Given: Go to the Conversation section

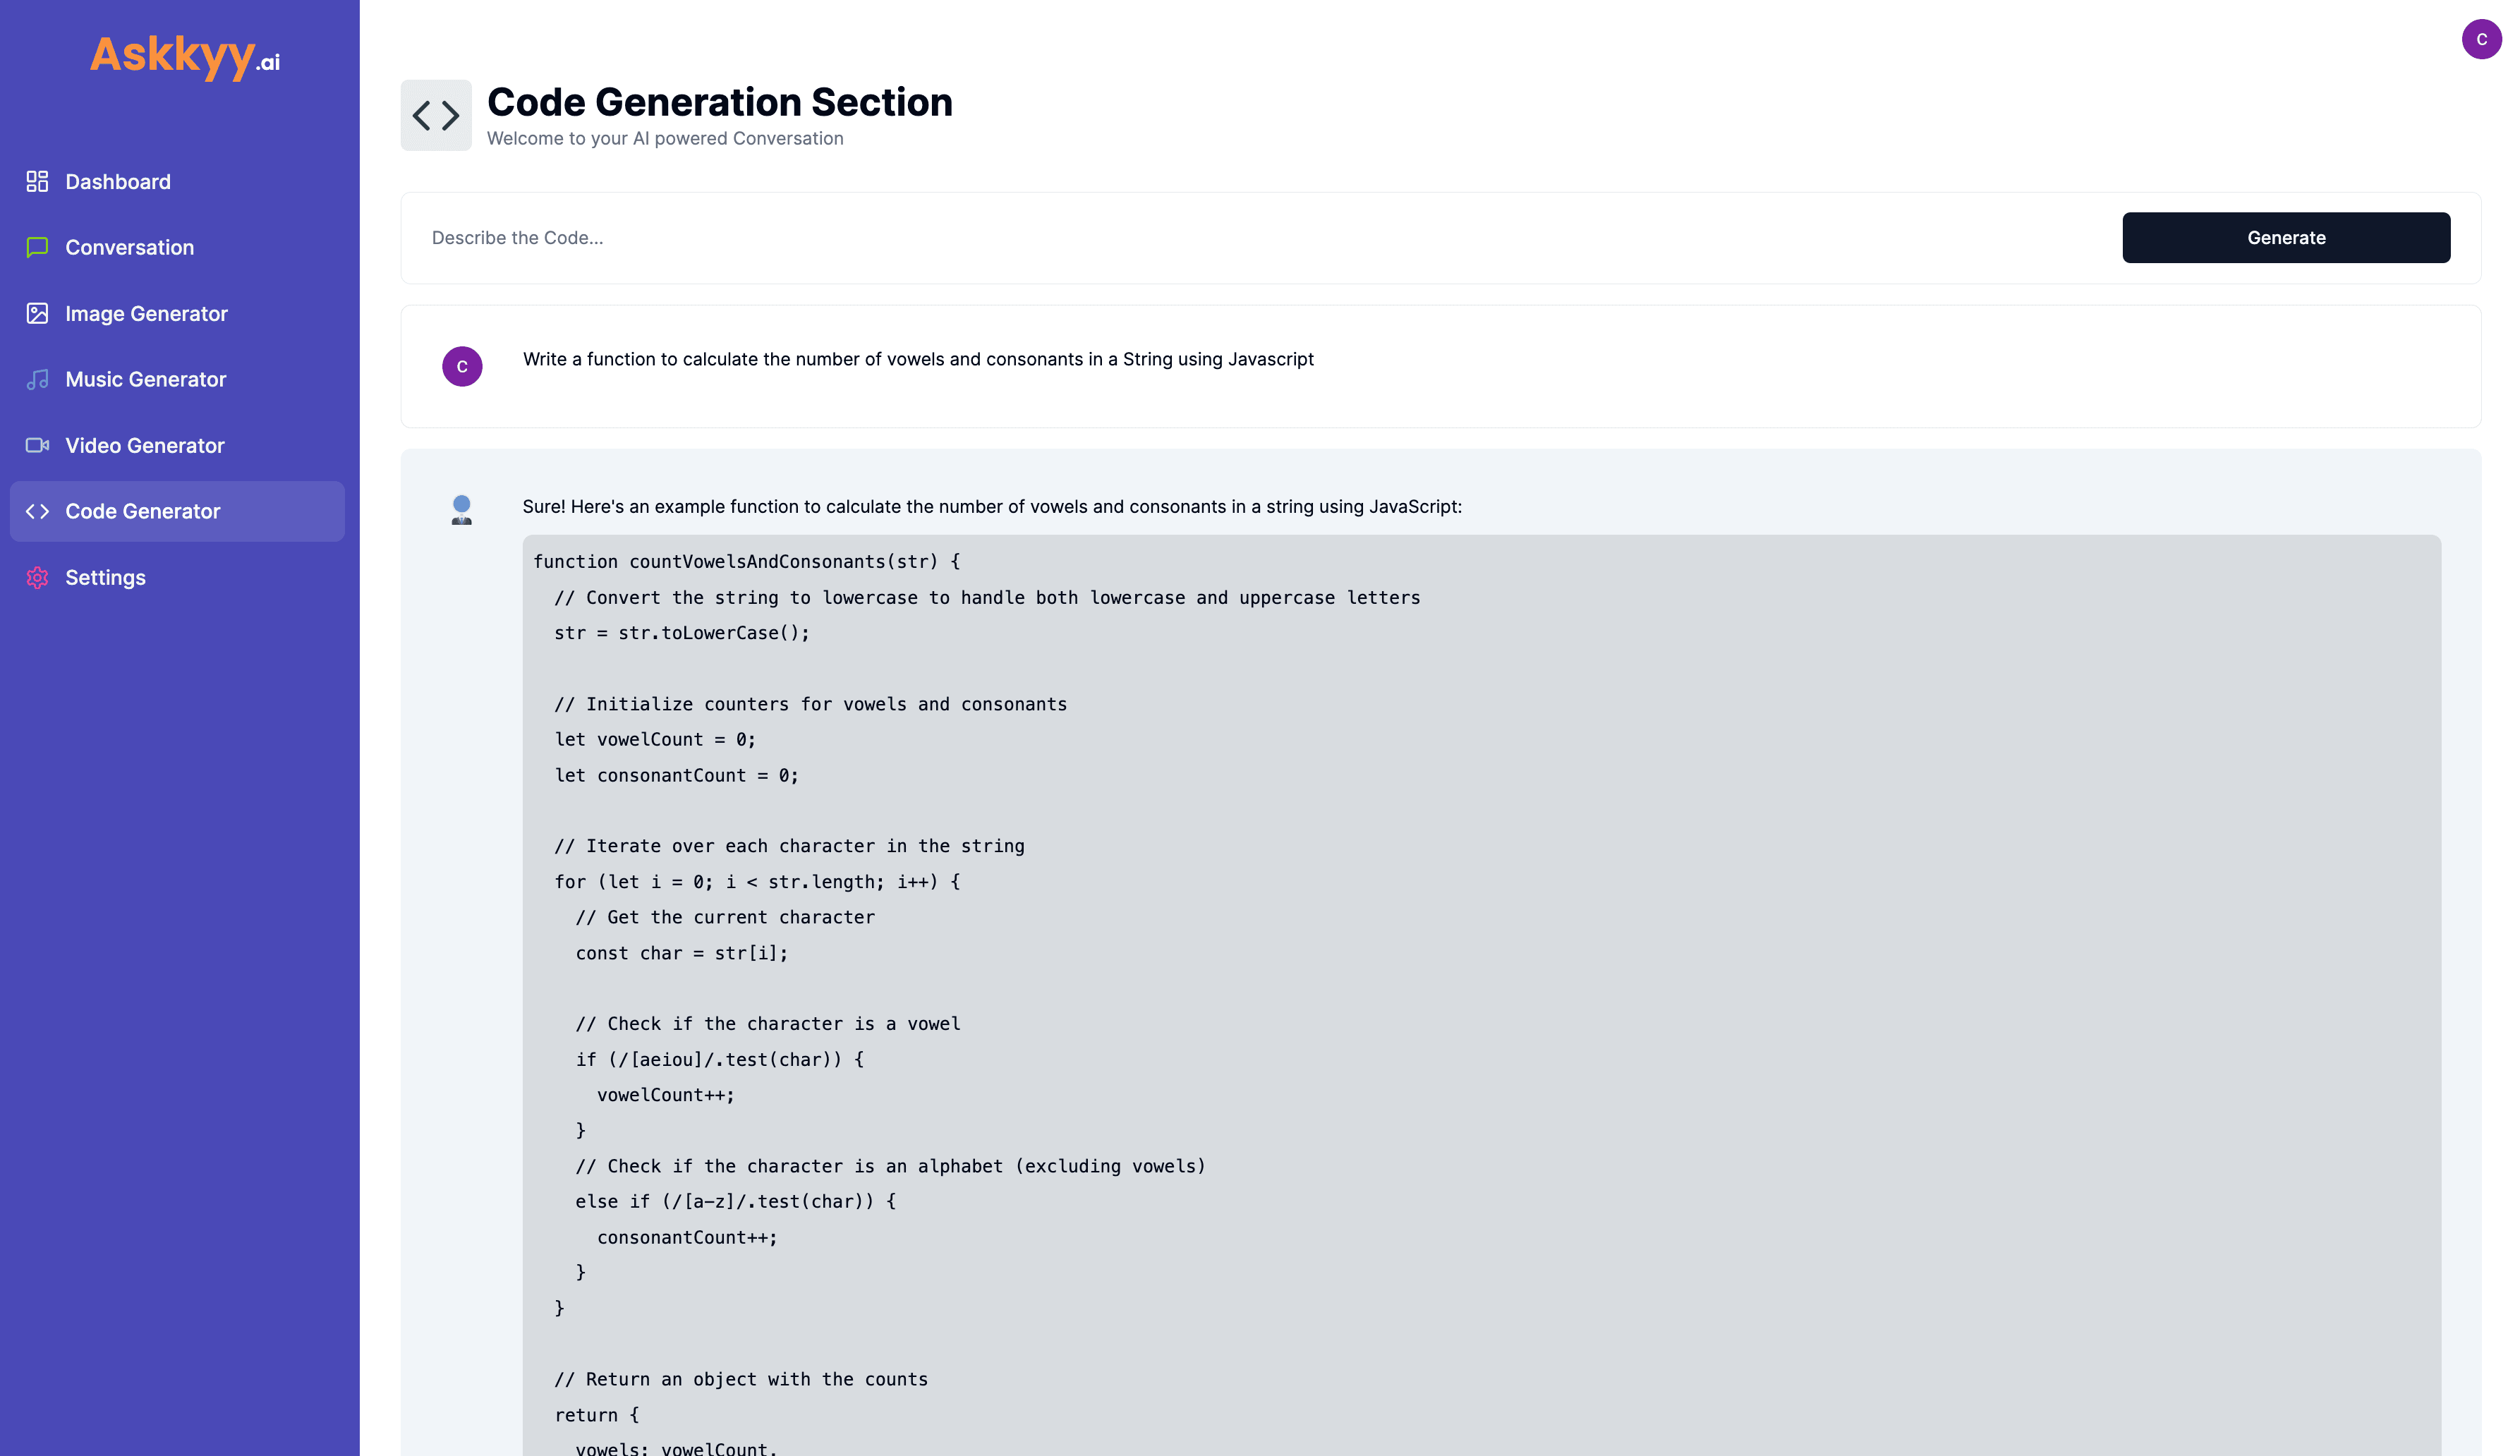Looking at the screenshot, I should coord(130,247).
